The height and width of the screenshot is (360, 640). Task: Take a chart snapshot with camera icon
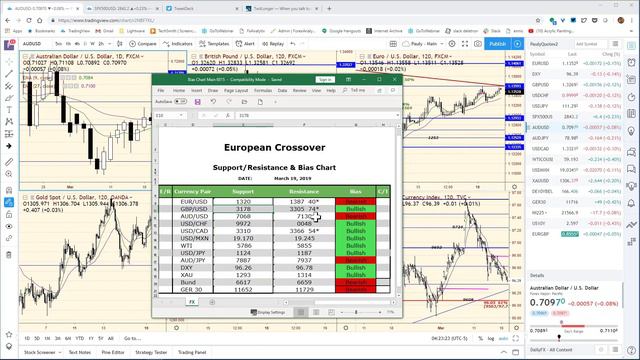click(x=478, y=44)
